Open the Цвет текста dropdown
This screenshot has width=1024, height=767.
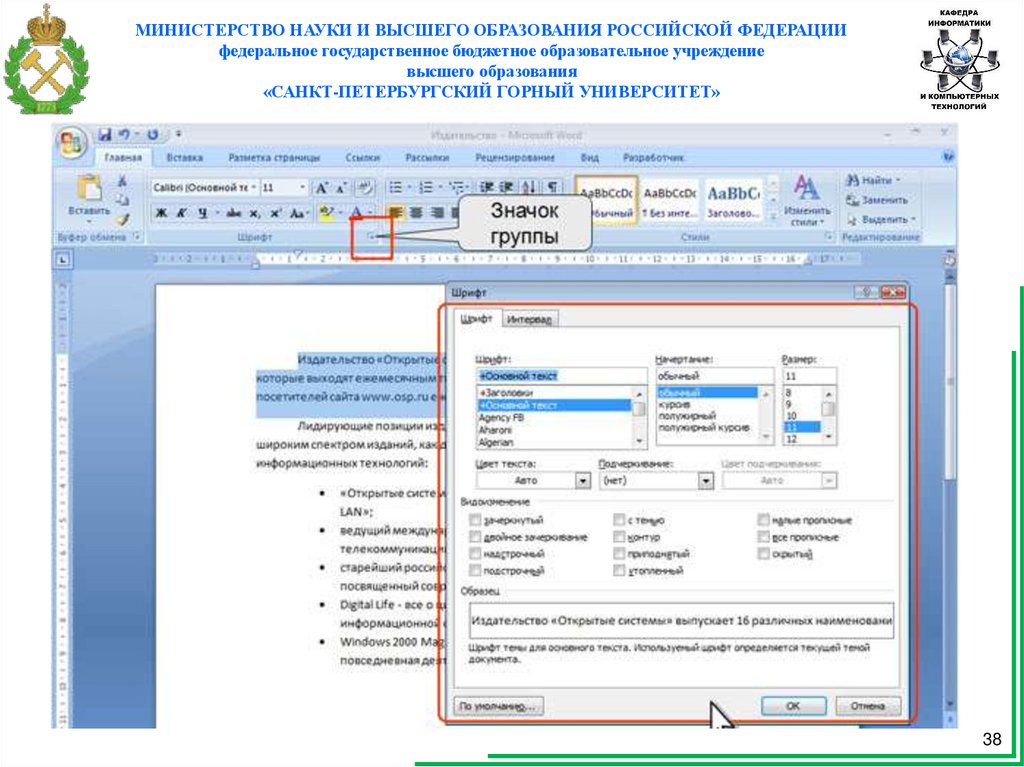pos(583,481)
